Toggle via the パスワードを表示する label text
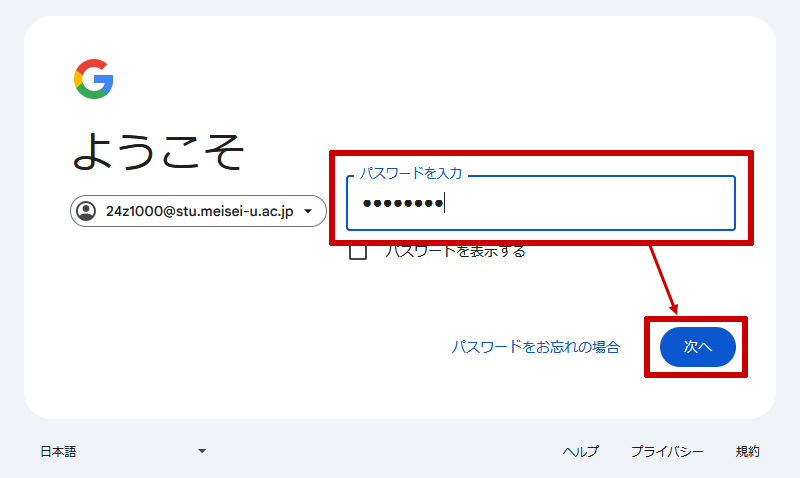The width and height of the screenshot is (800, 478). (x=455, y=251)
